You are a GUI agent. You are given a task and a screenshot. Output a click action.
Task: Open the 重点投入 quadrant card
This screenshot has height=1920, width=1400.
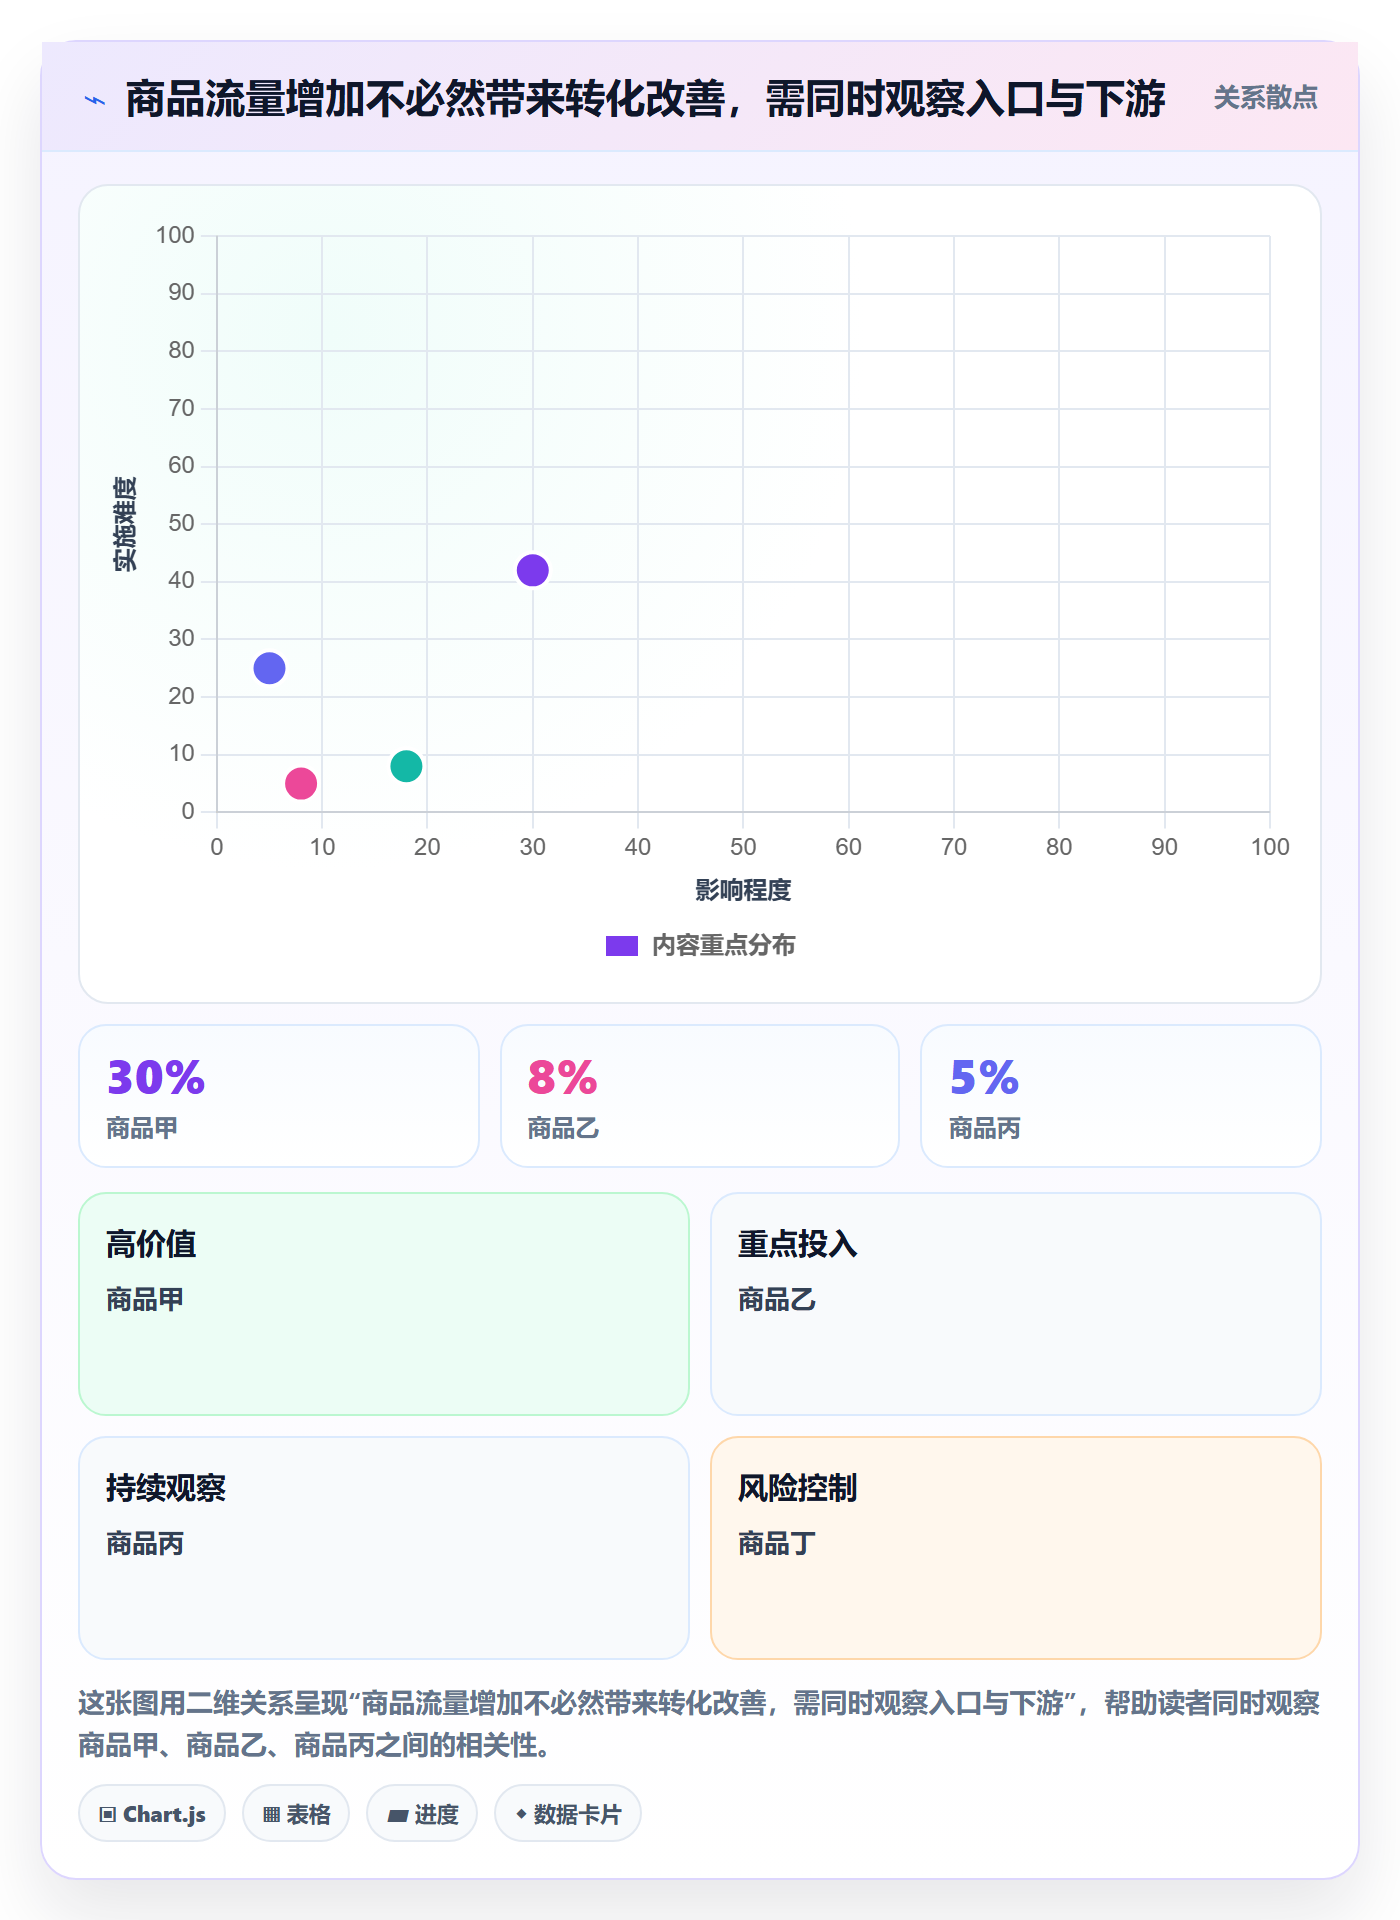[1016, 1304]
